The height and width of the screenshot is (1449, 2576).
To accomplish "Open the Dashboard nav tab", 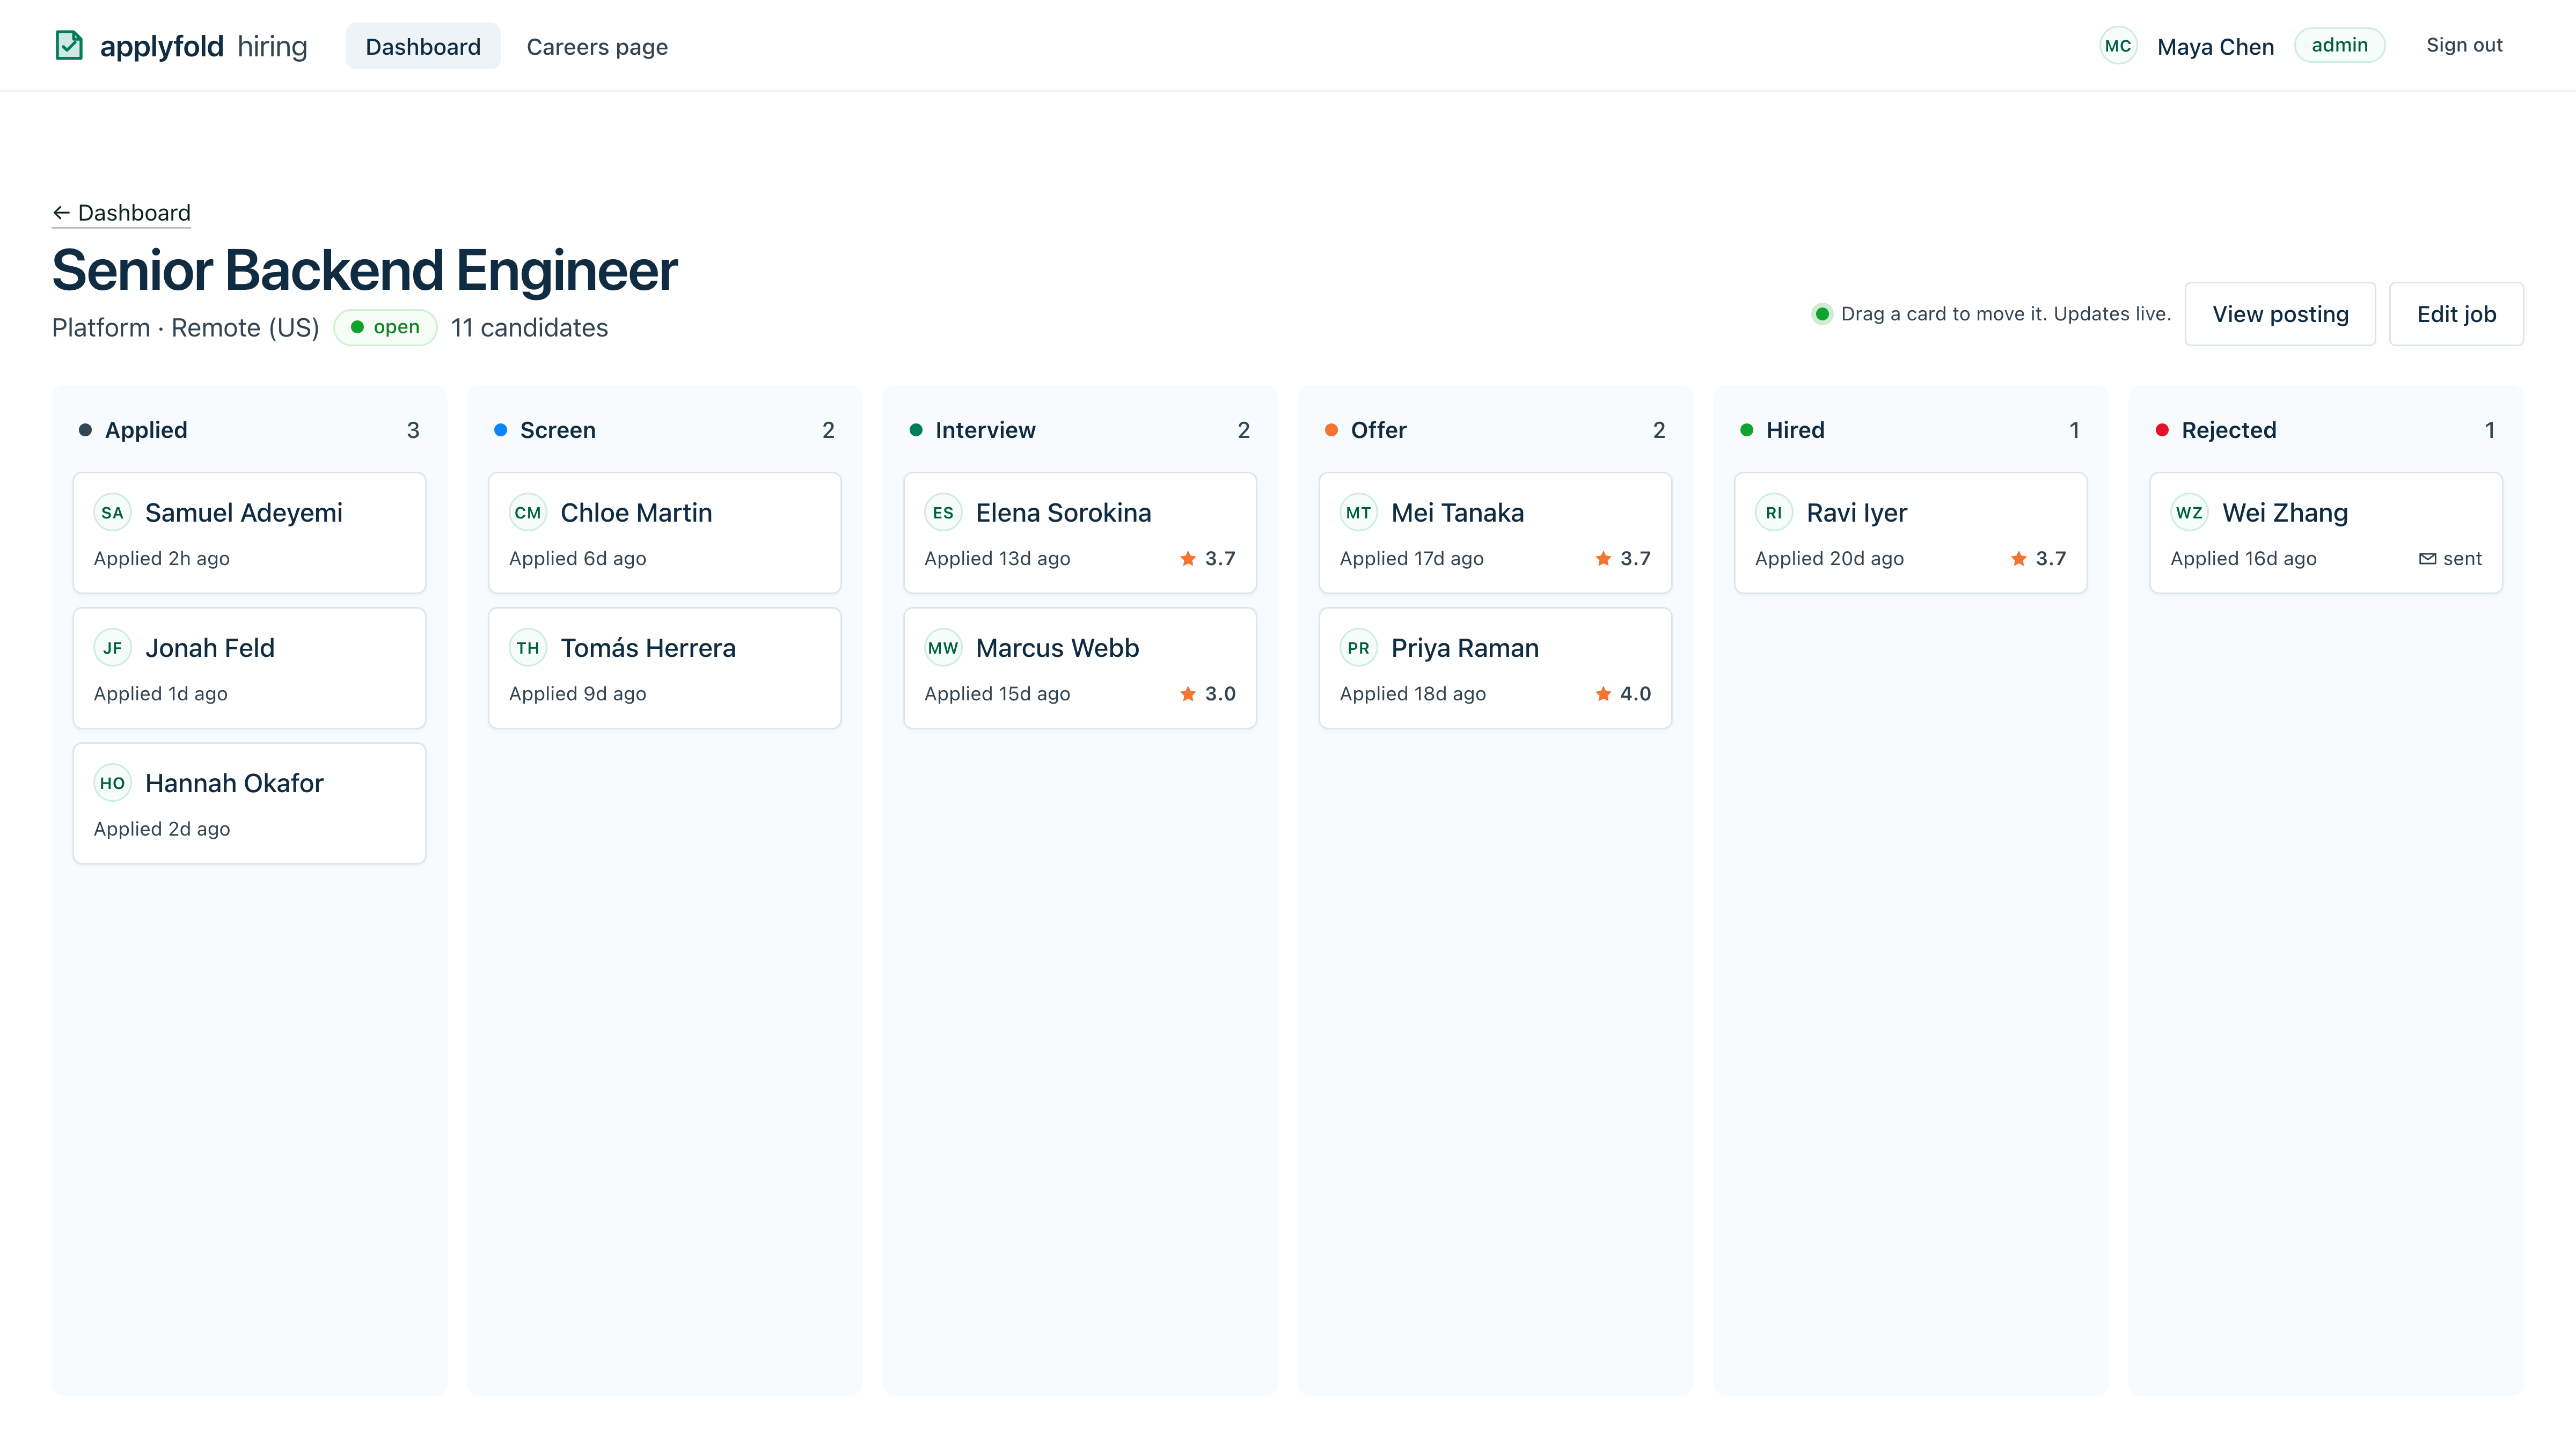I will coord(423,46).
